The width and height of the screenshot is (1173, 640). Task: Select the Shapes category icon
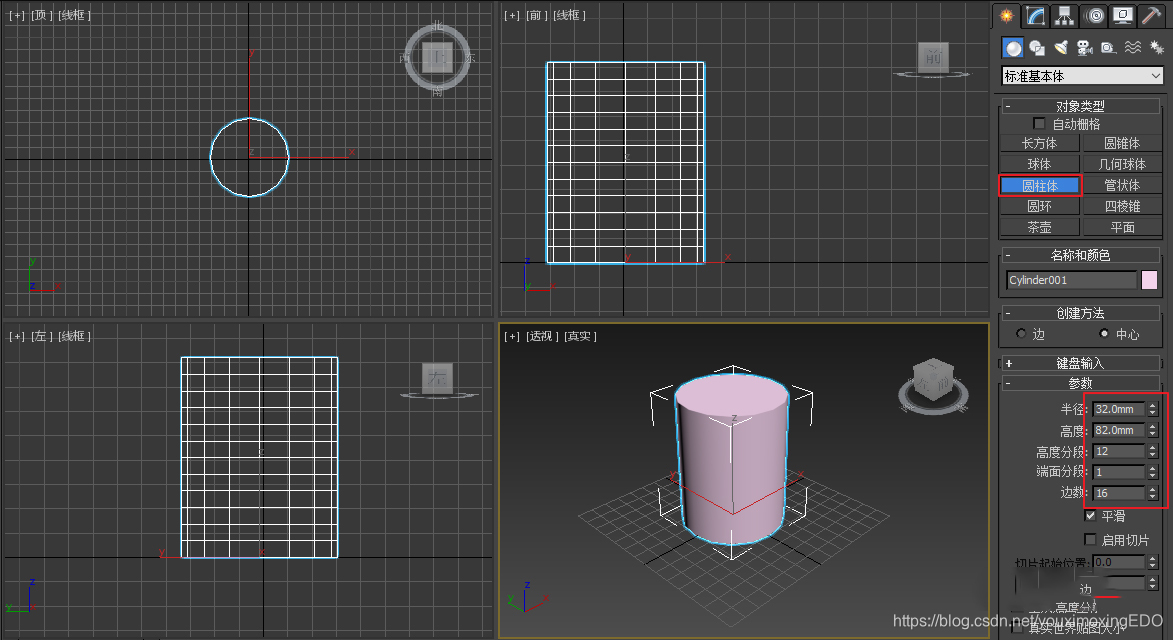1037,48
